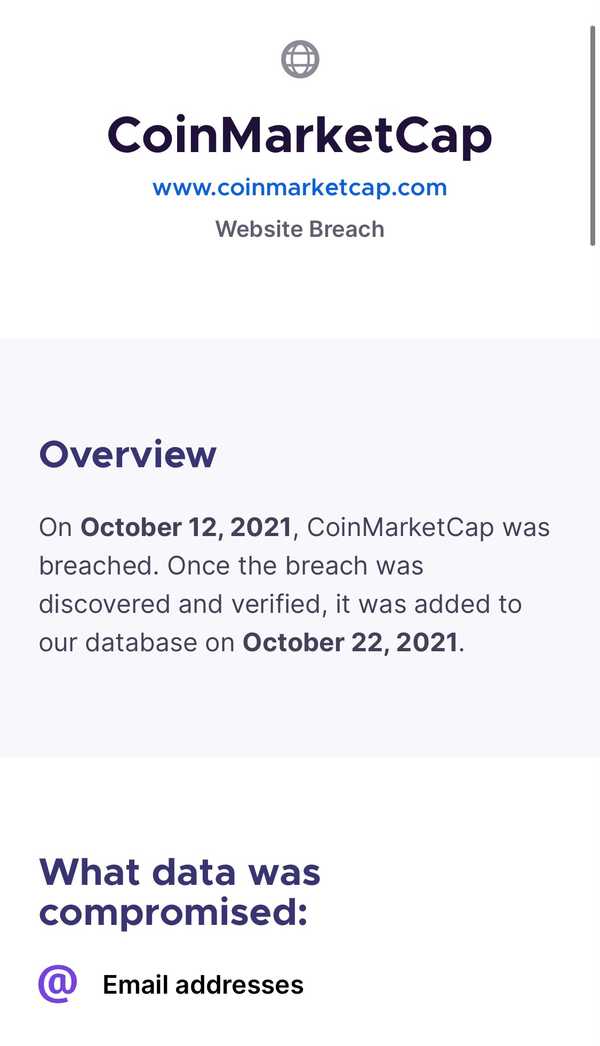Click the large CoinMarketCap page title
Viewport: 600px width, 1046px height.
[x=300, y=136]
